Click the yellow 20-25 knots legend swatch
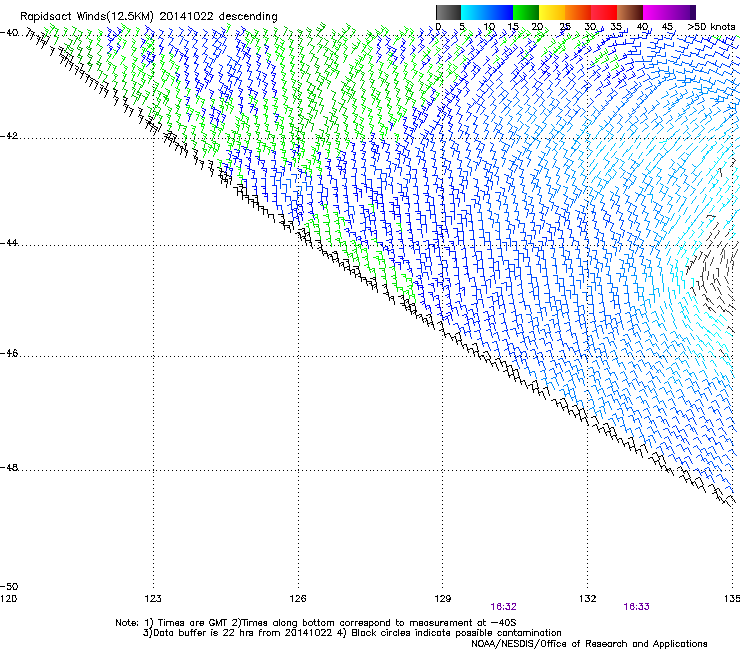Image resolution: width=740 pixels, height=650 pixels. (552, 12)
